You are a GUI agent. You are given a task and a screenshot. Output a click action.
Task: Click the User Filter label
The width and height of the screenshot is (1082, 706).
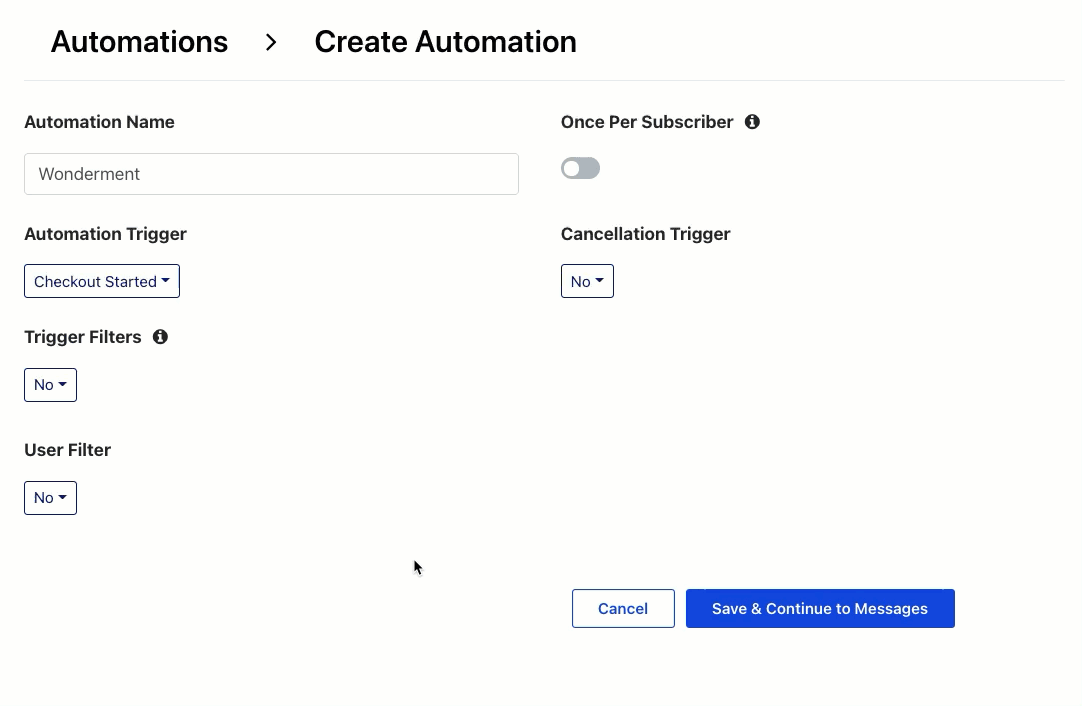[x=67, y=450]
